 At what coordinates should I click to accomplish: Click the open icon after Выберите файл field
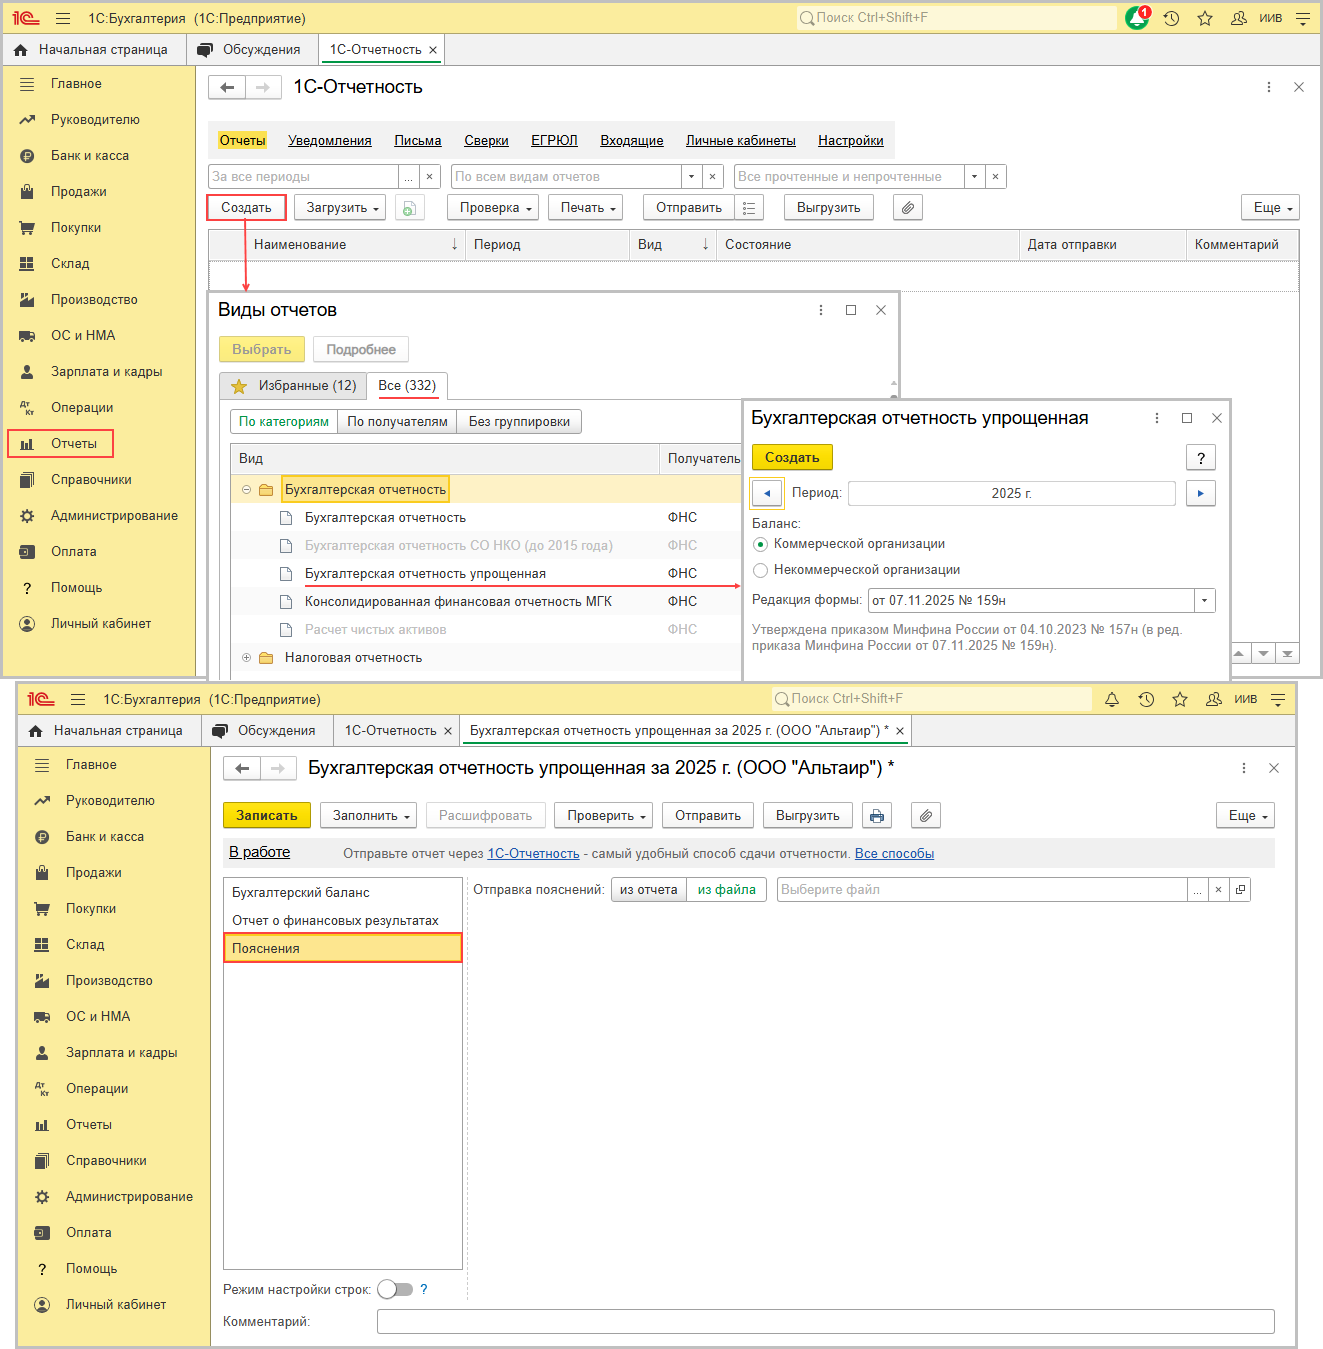(x=1240, y=889)
